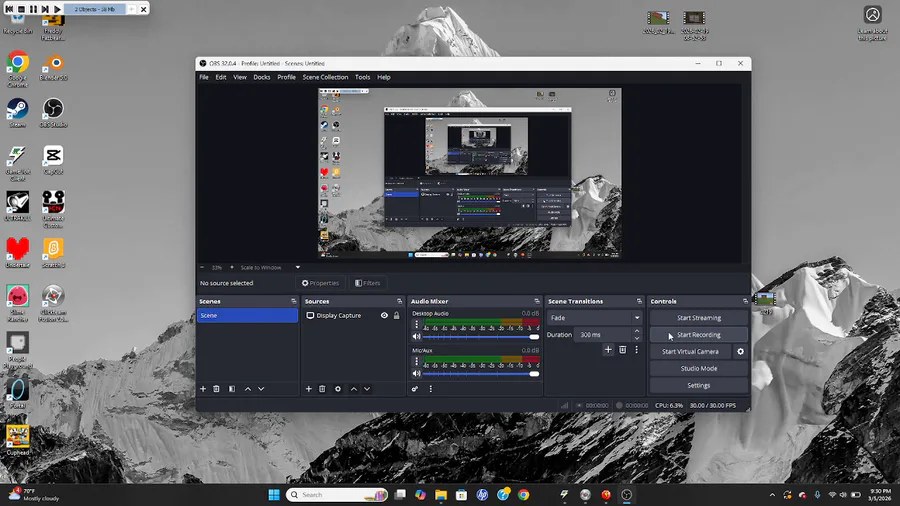Click the Properties button under preview

click(320, 283)
